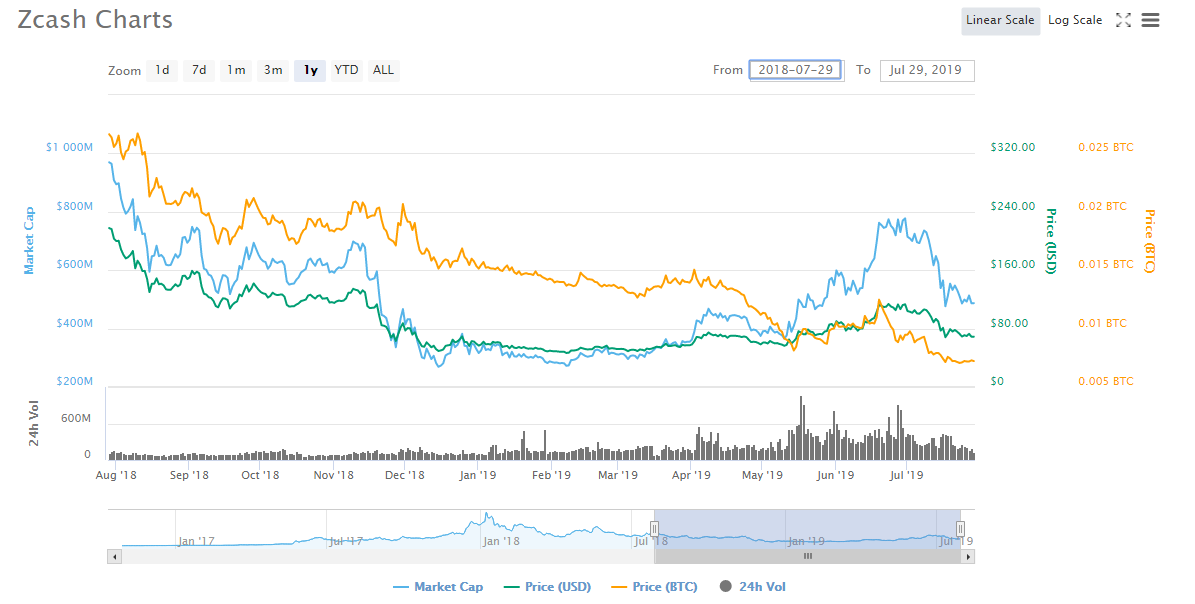
Task: Set zoom range to 1m
Action: tap(236, 70)
